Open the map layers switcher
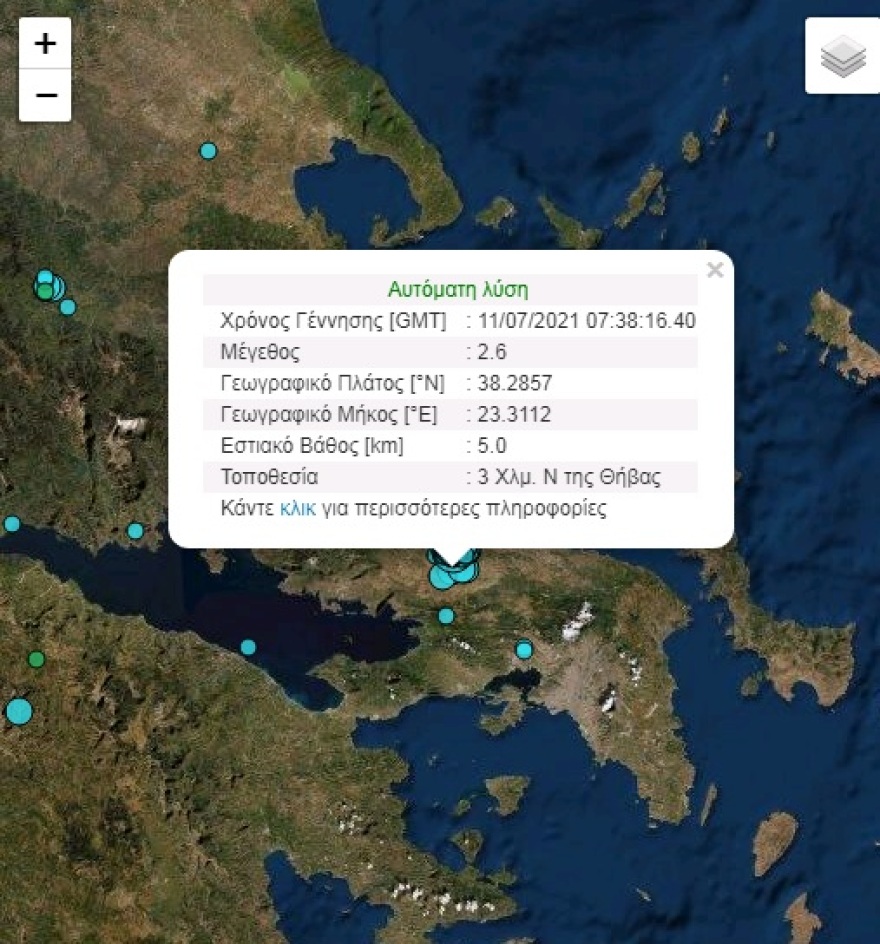The image size is (880, 944). coord(843,57)
